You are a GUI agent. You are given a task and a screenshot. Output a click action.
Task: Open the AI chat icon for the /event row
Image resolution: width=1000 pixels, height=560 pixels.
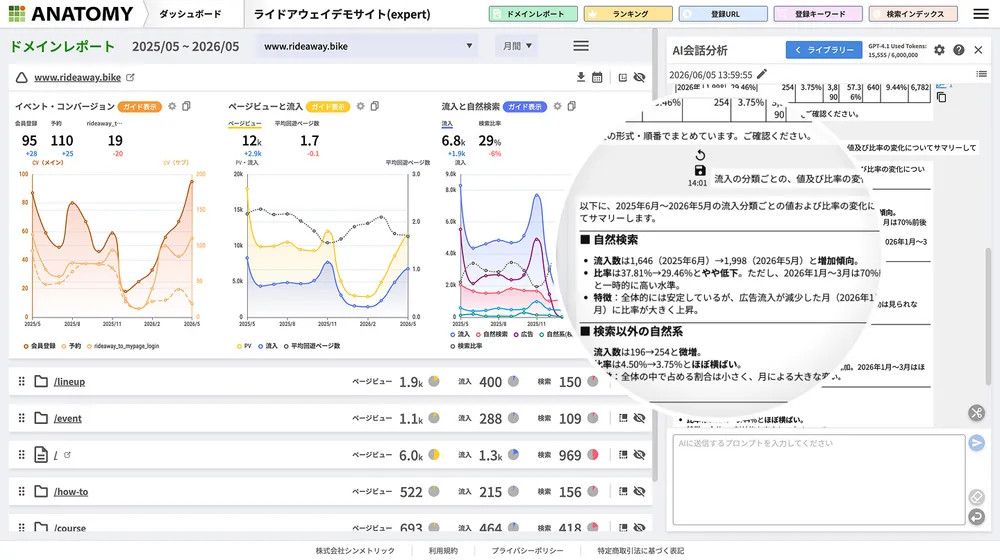pyautogui.click(x=622, y=418)
